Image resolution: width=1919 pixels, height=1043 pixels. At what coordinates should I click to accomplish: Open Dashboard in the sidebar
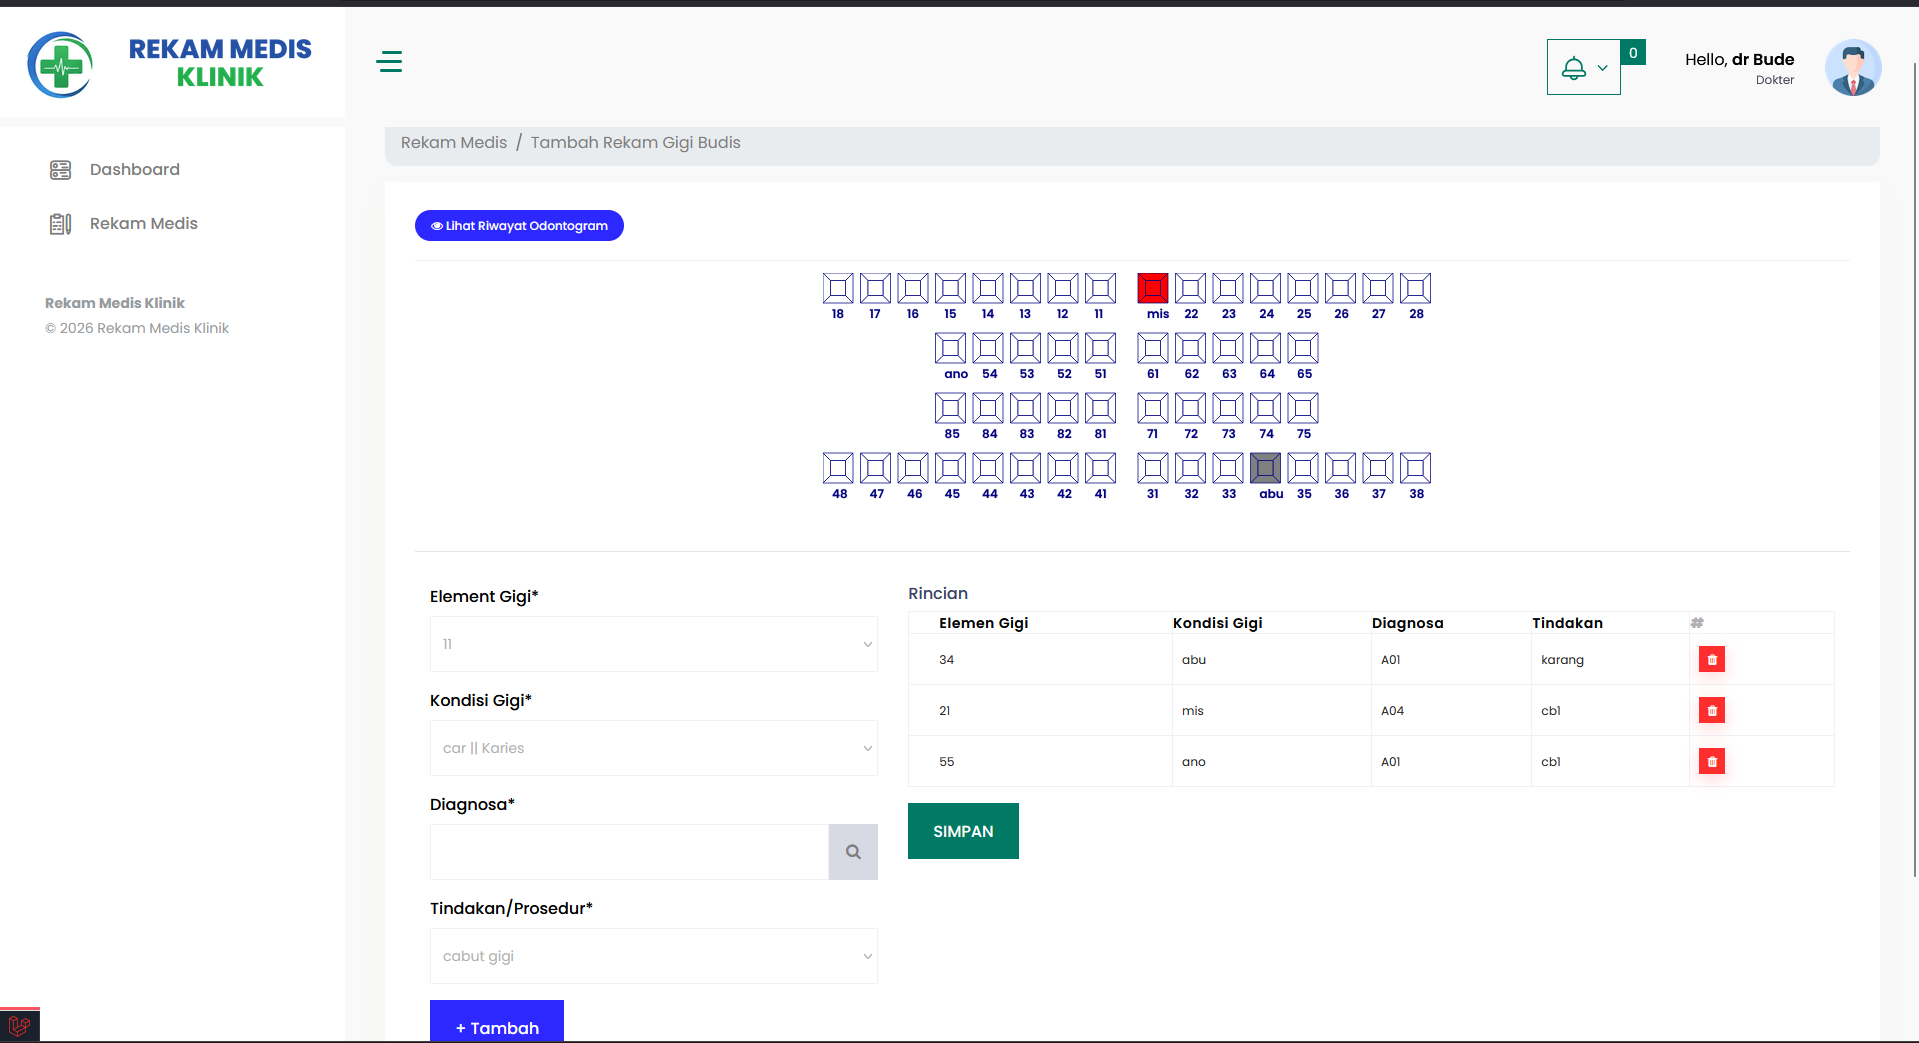135,169
